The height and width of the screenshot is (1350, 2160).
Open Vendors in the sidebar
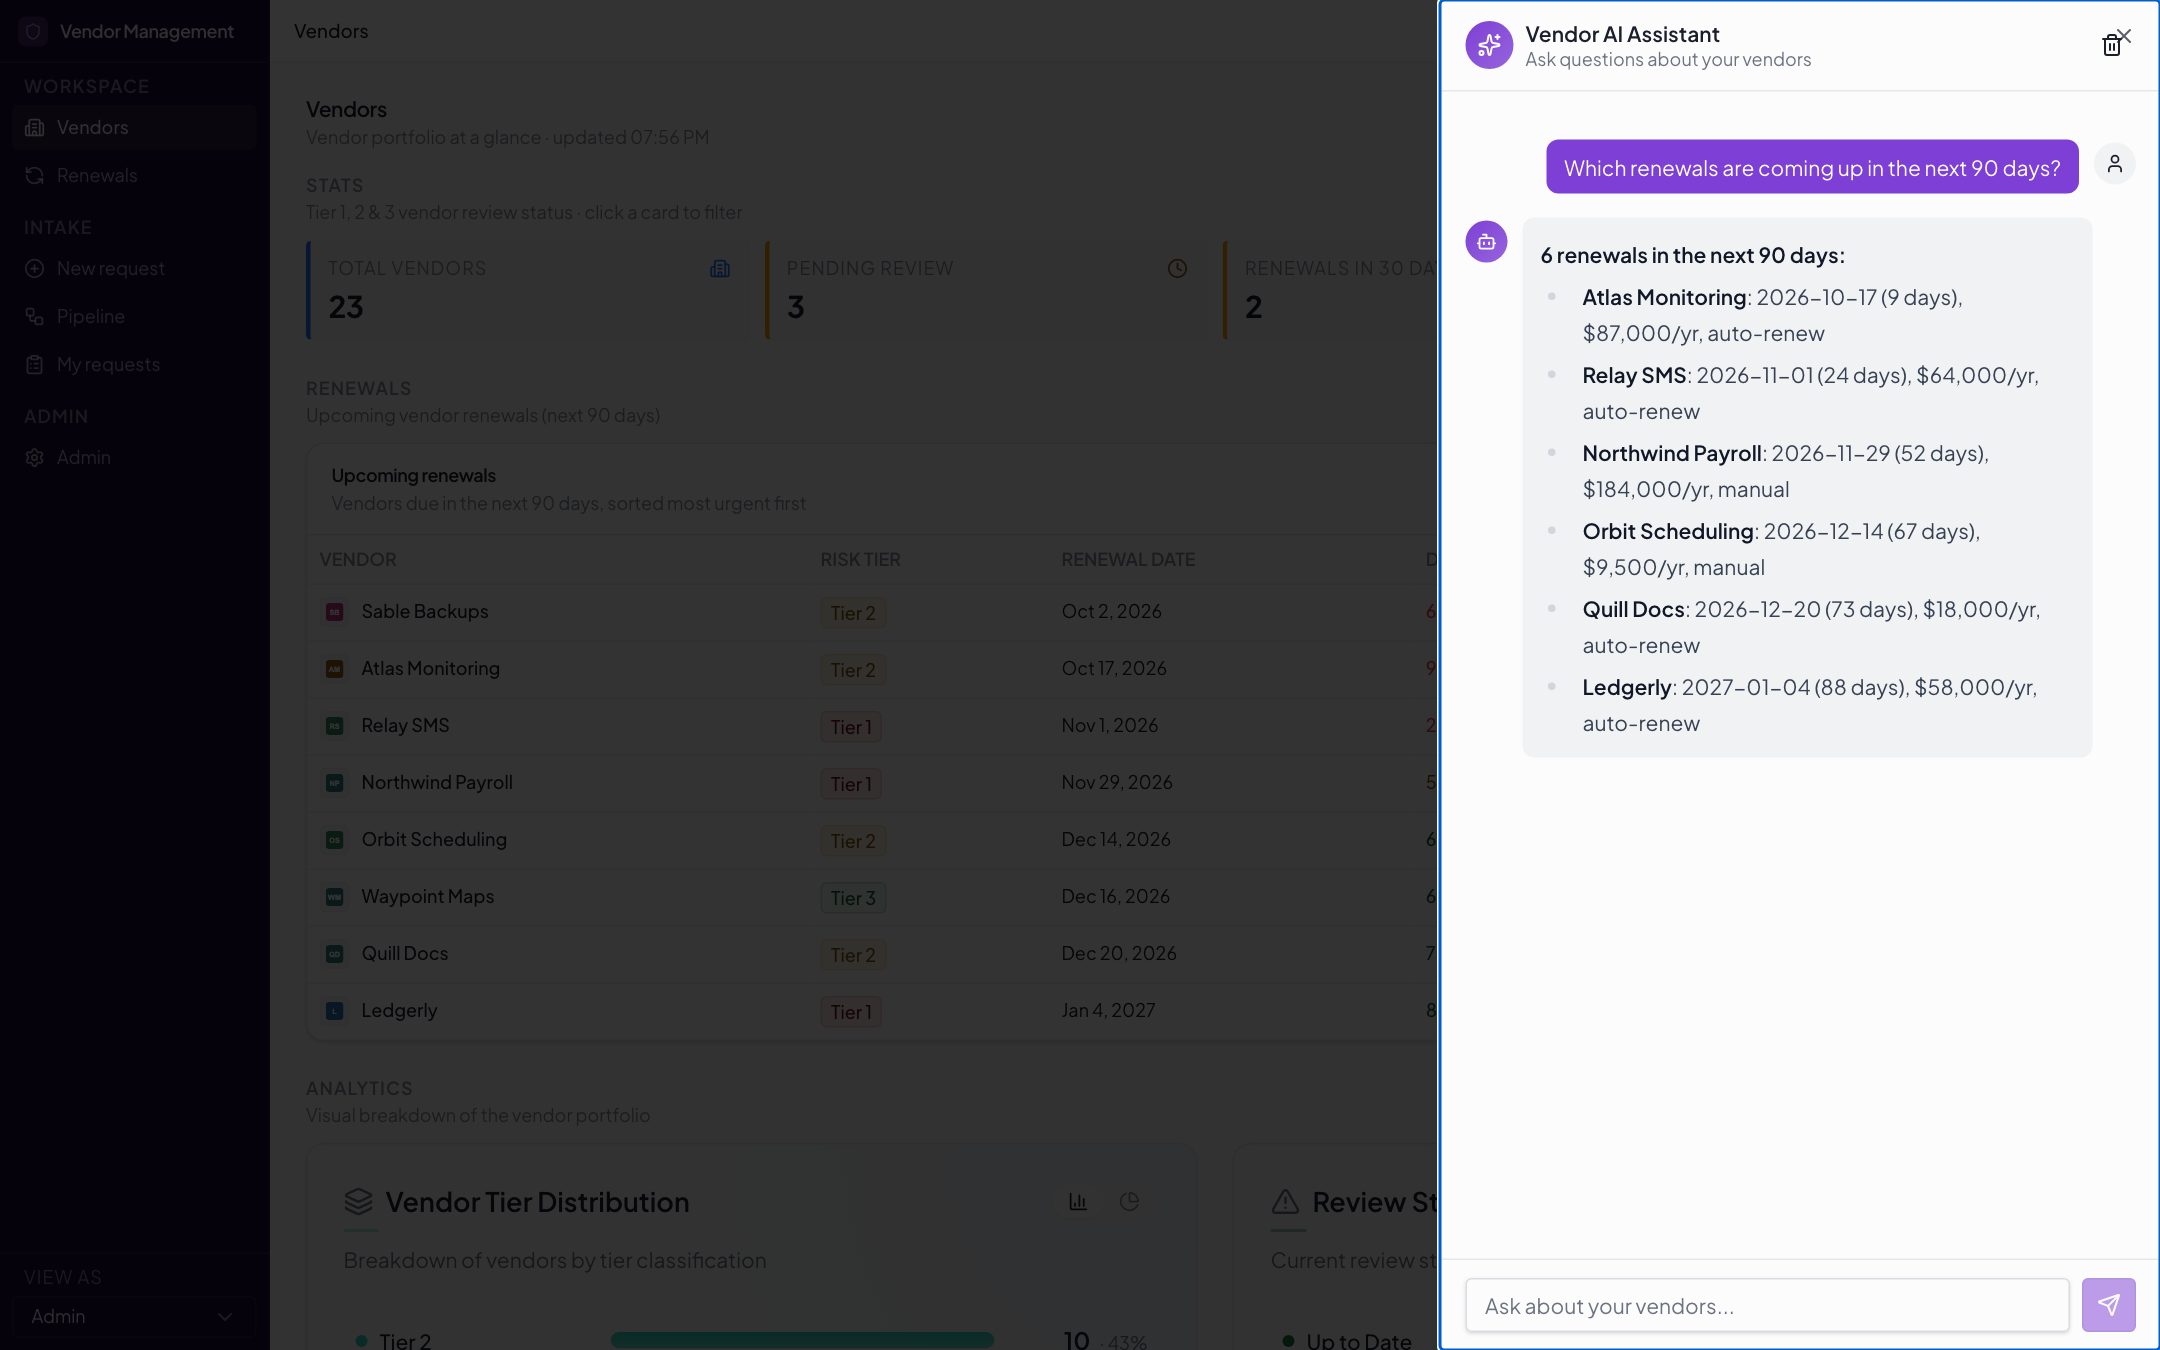[x=134, y=127]
